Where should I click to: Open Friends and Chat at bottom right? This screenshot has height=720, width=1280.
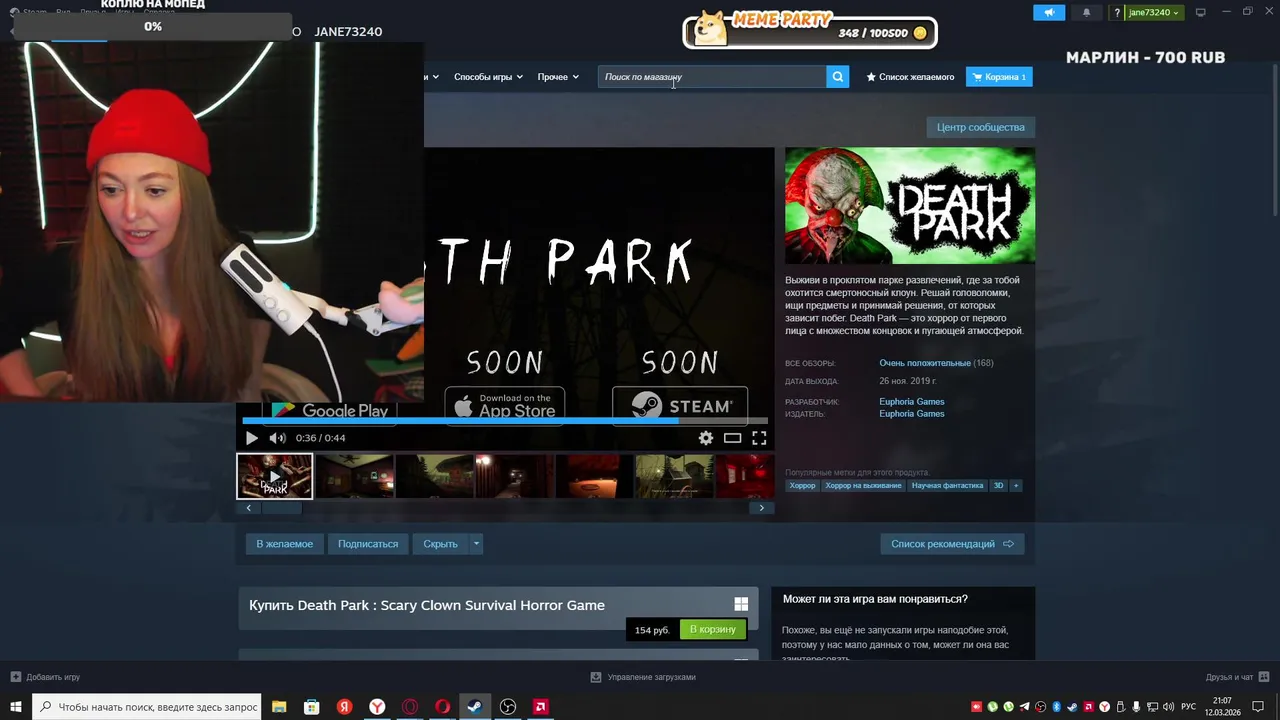click(x=1237, y=677)
